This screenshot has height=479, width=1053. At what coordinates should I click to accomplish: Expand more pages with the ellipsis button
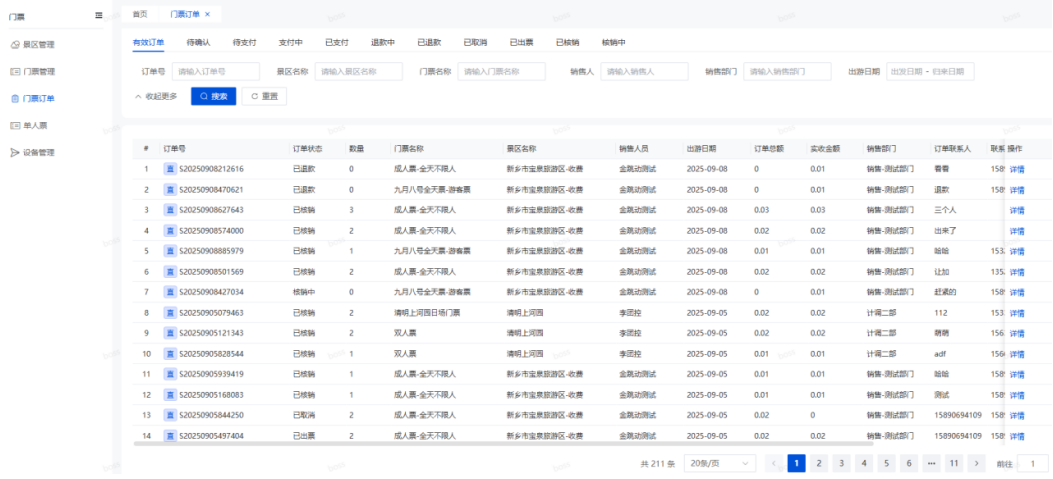931,463
